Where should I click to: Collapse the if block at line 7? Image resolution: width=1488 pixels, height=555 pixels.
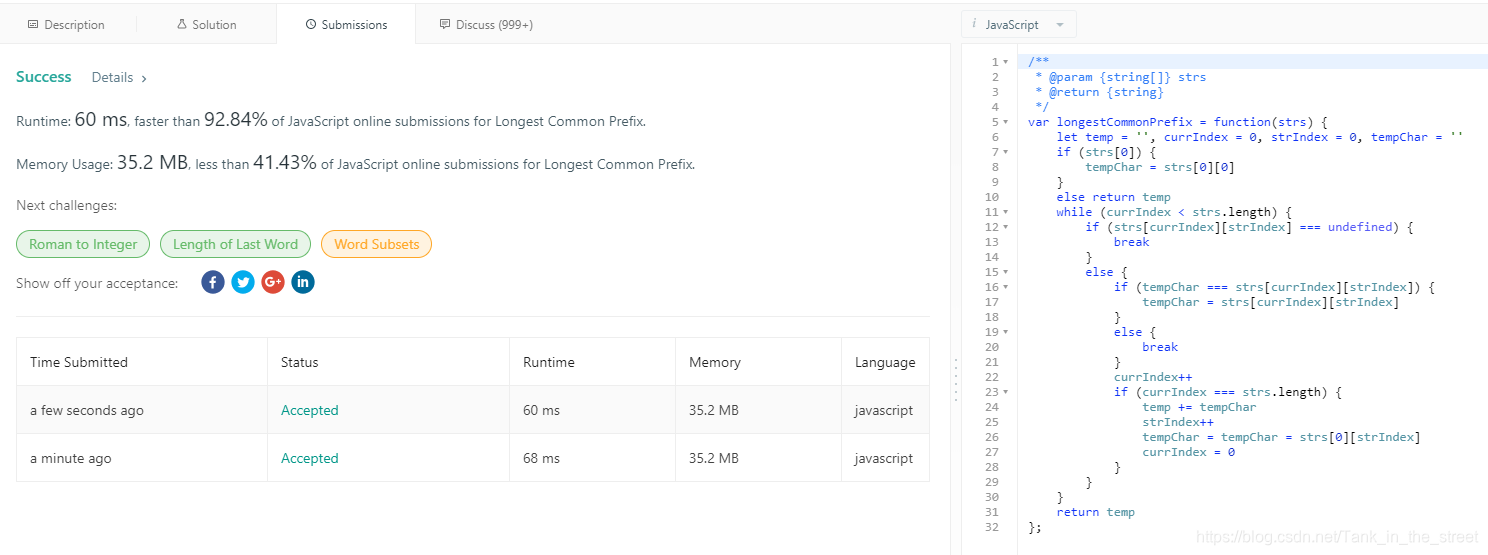point(1006,152)
